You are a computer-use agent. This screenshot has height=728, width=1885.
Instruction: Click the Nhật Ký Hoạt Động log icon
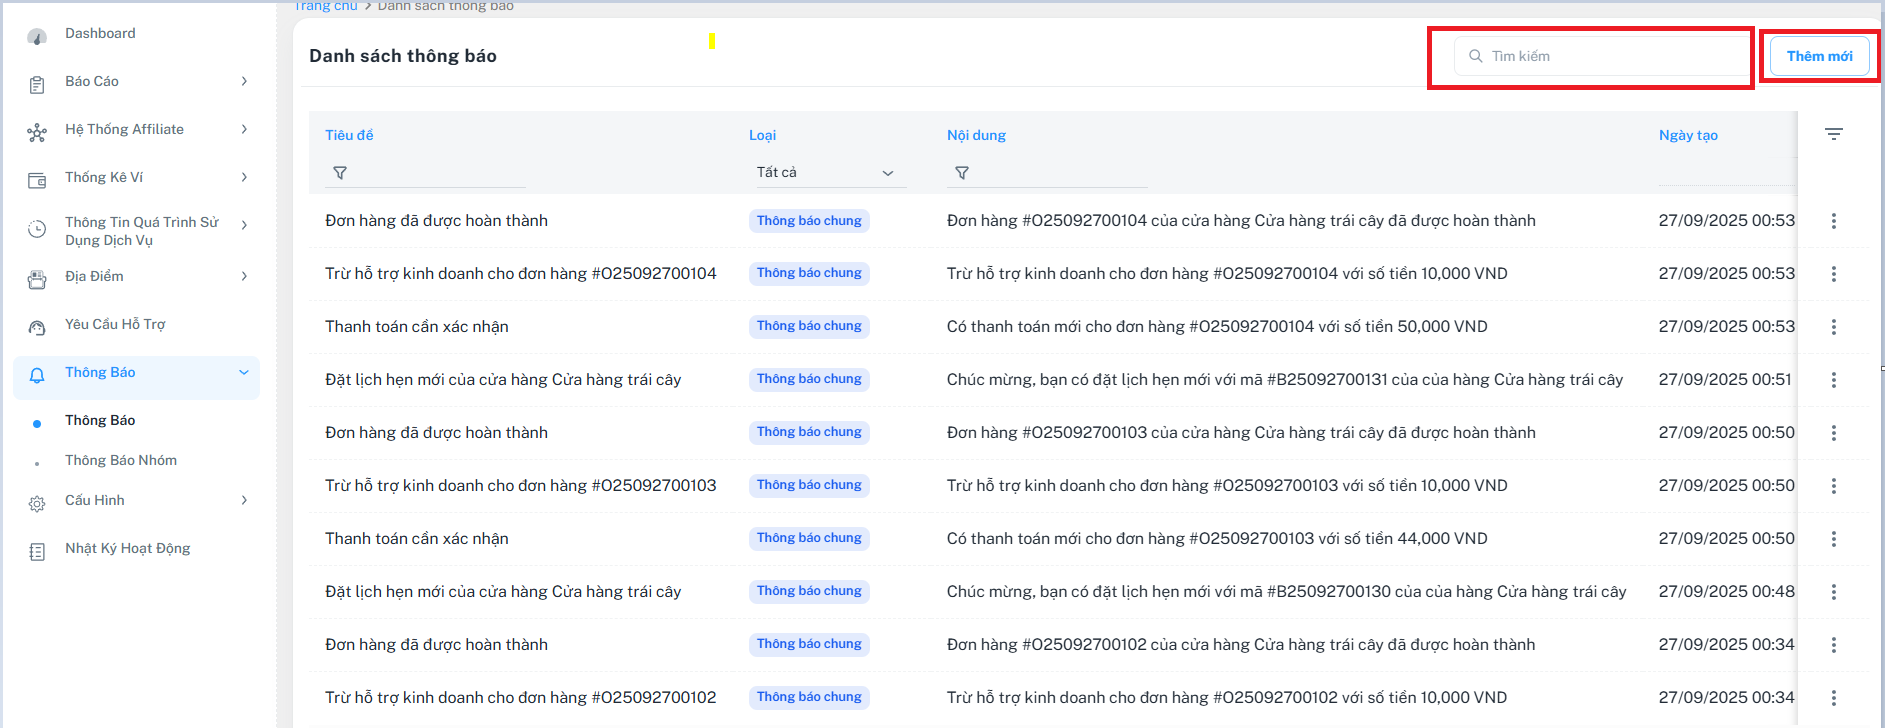[x=37, y=552]
